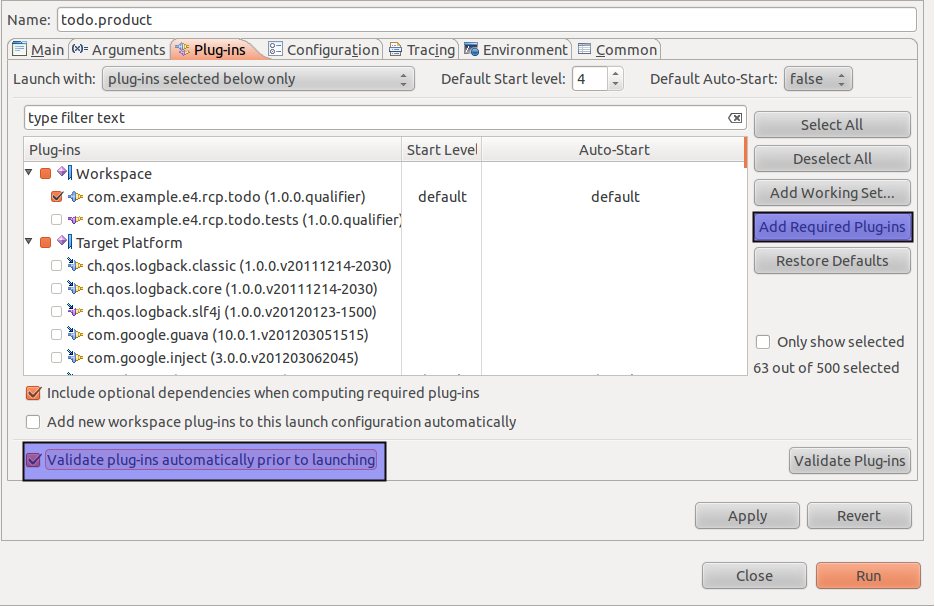
Task: Open the Default Auto-Start dropdown
Action: pos(818,79)
